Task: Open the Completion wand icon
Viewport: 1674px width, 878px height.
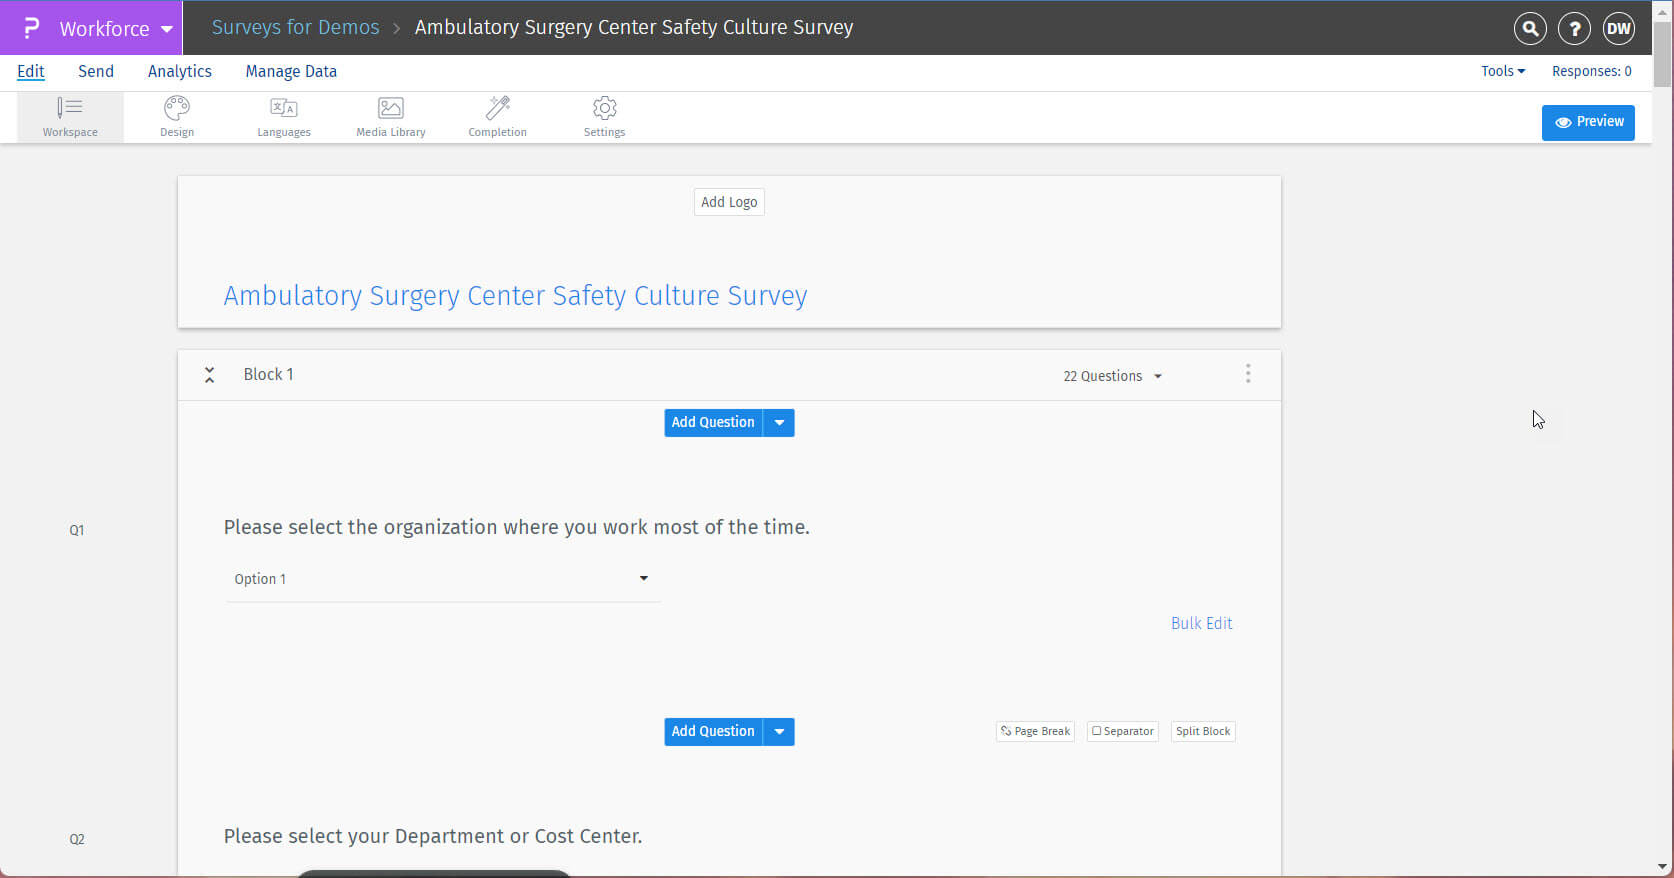Action: [498, 117]
